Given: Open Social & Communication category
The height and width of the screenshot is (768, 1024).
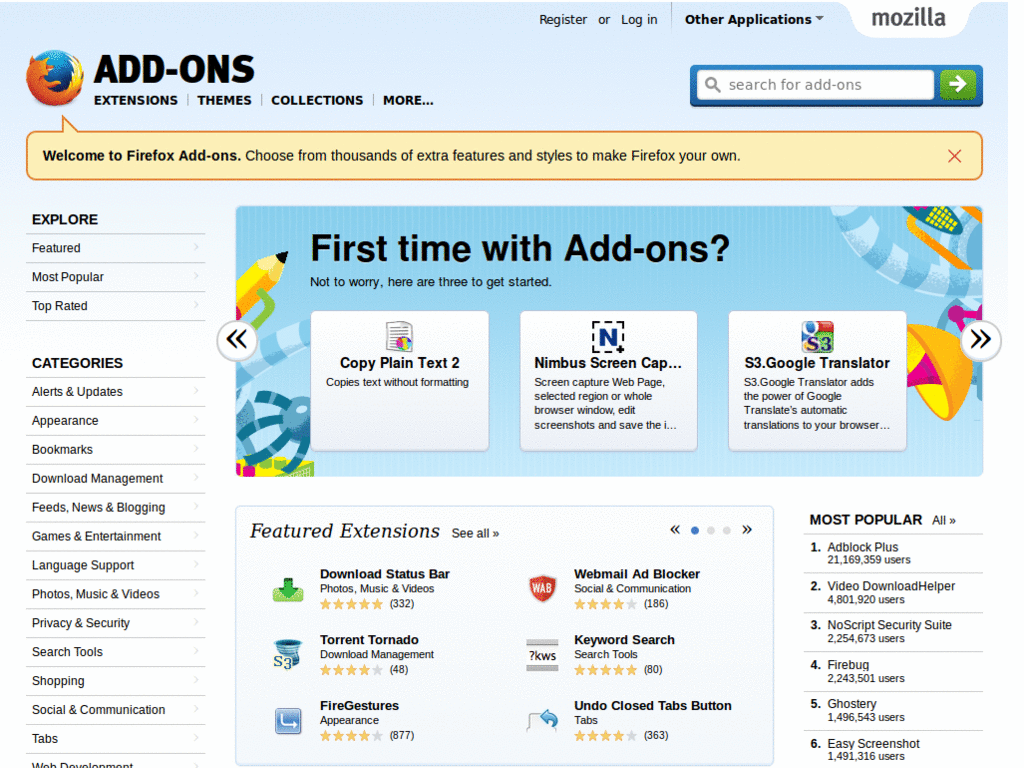Looking at the screenshot, I should 116,710.
